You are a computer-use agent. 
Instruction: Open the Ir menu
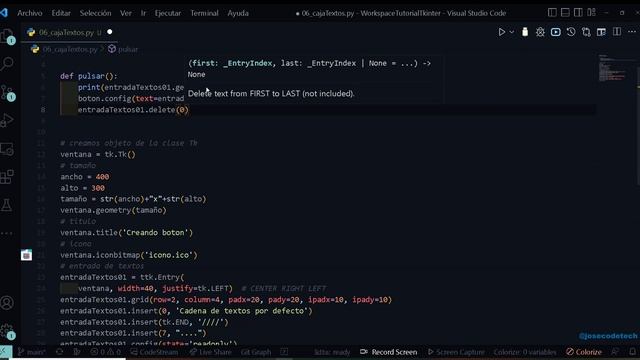click(143, 13)
